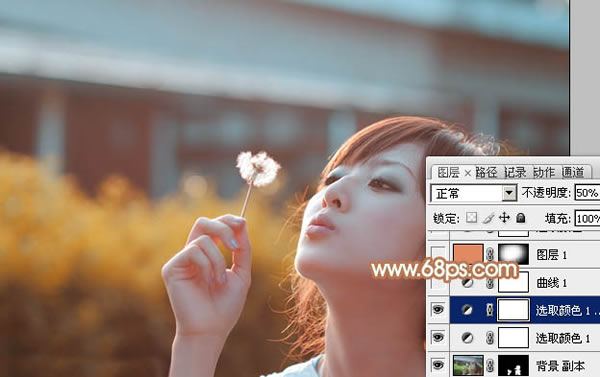
Task: Select the 曲线 1 layer name
Action: 551,283
